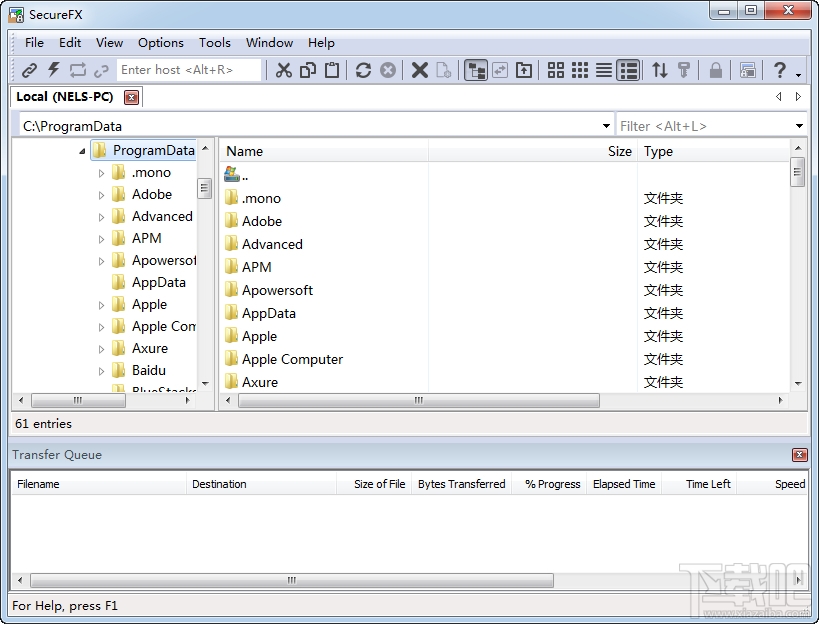Click the Cut scissors icon
The width and height of the screenshot is (819, 624).
coord(284,70)
